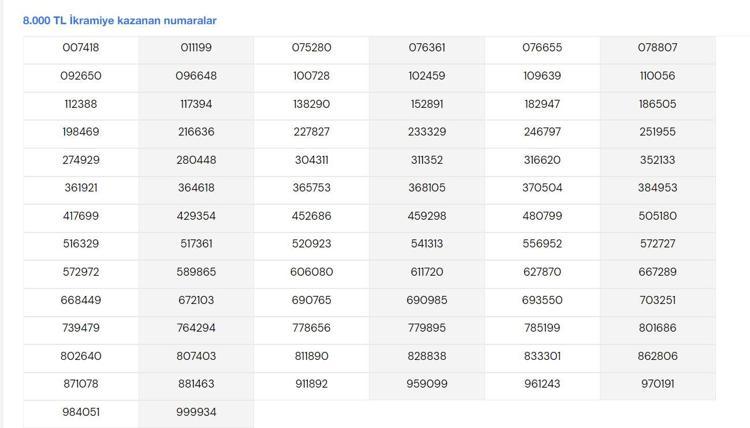Click the 8.000 TL İkramiye kazanan numaralar heading
The width and height of the screenshot is (750, 428).
[x=120, y=21]
